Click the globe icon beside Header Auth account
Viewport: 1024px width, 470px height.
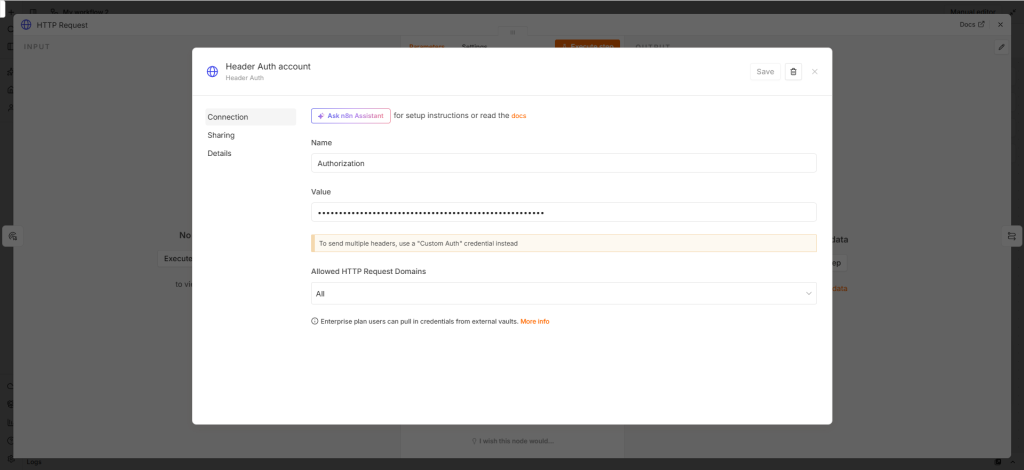point(212,72)
